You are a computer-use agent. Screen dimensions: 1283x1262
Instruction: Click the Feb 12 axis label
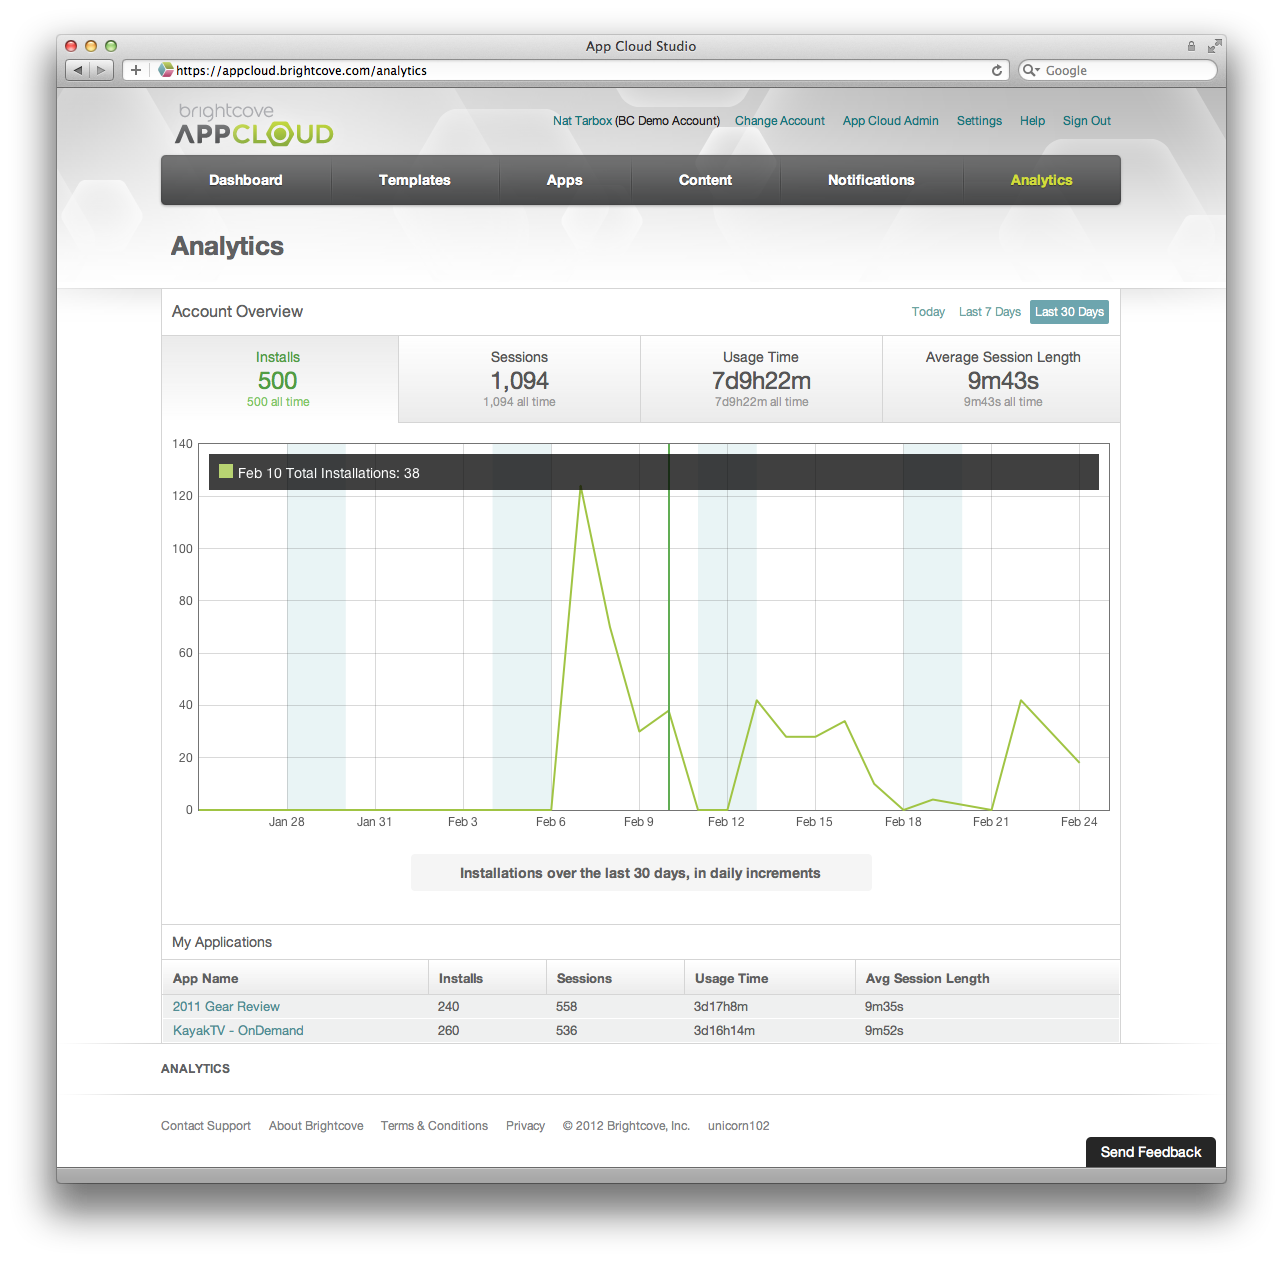[x=726, y=822]
